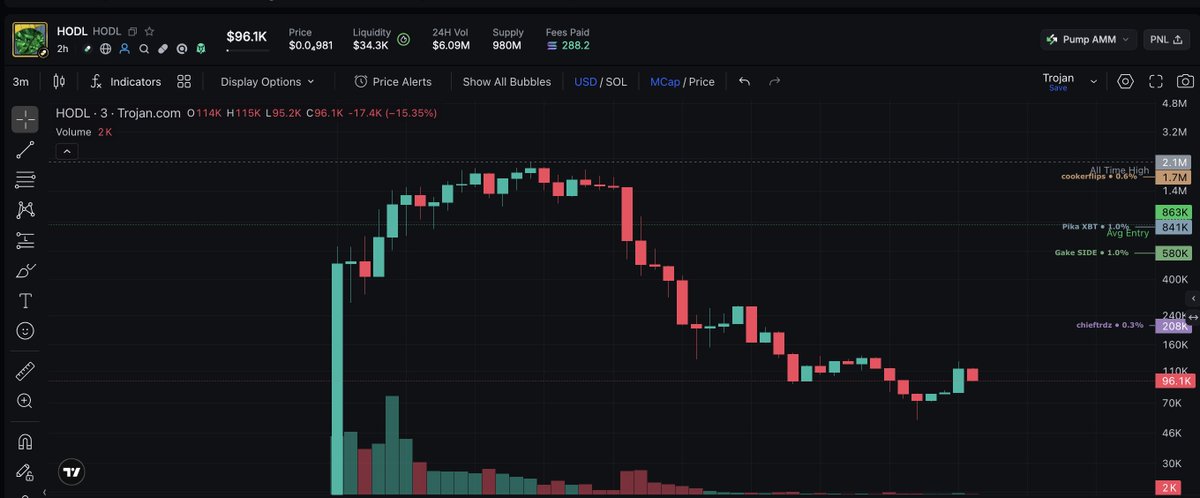Expand the Display Options dropdown

267,82
